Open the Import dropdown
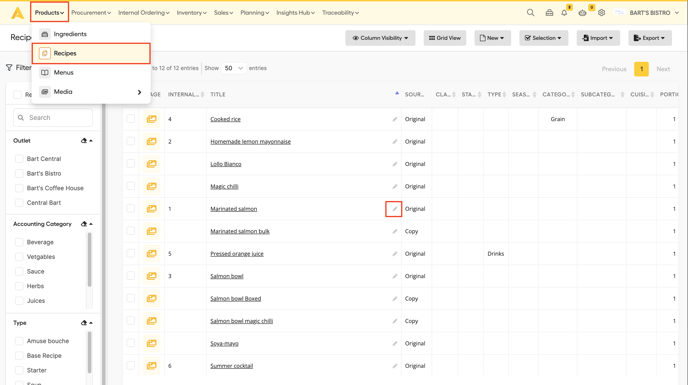This screenshot has width=688, height=385. [x=598, y=38]
